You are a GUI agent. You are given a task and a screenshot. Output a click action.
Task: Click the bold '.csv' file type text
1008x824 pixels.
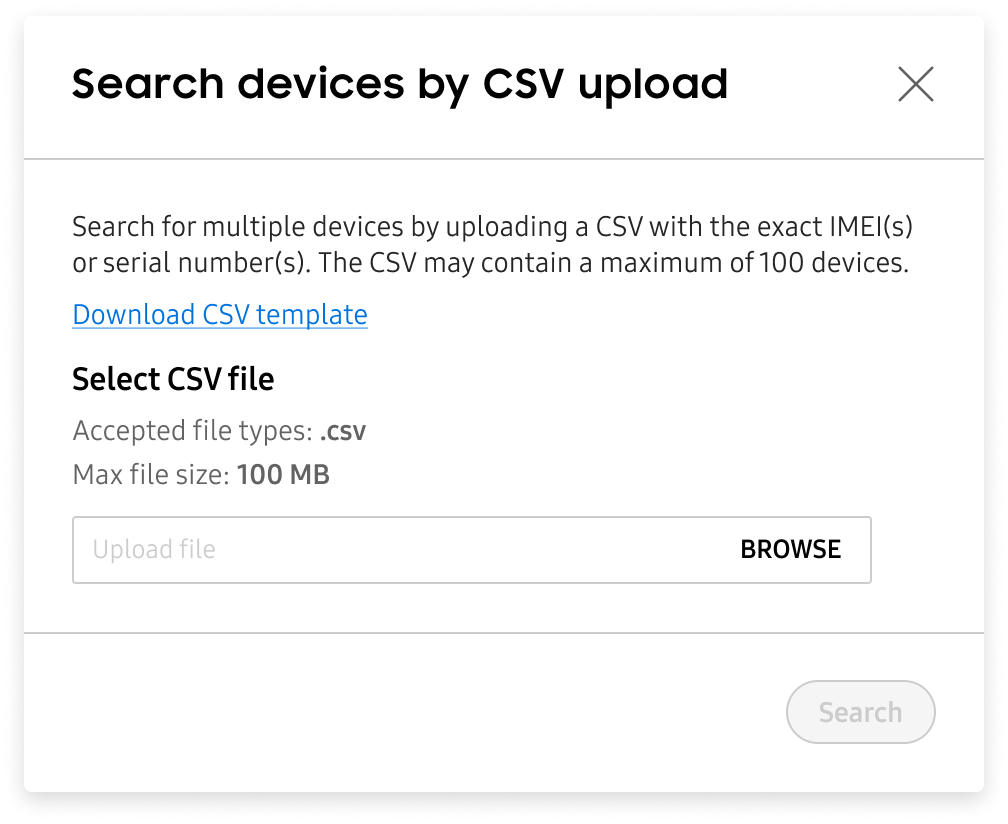(343, 432)
